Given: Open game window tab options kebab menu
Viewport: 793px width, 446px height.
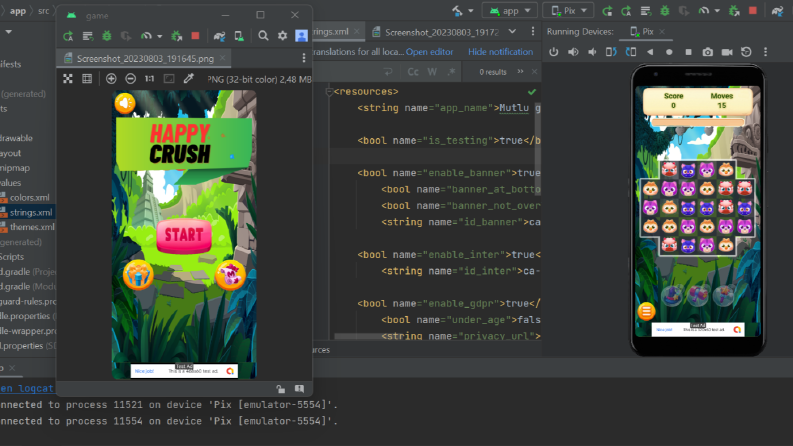Looking at the screenshot, I should tap(303, 58).
